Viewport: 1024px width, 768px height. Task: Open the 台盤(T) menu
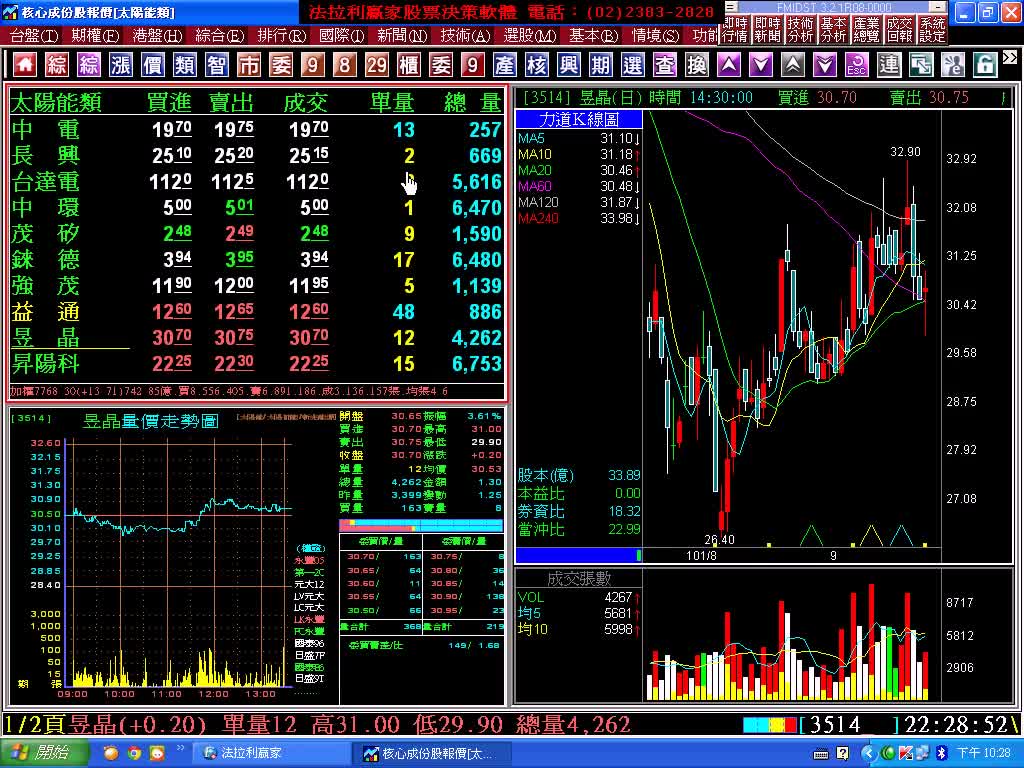34,35
